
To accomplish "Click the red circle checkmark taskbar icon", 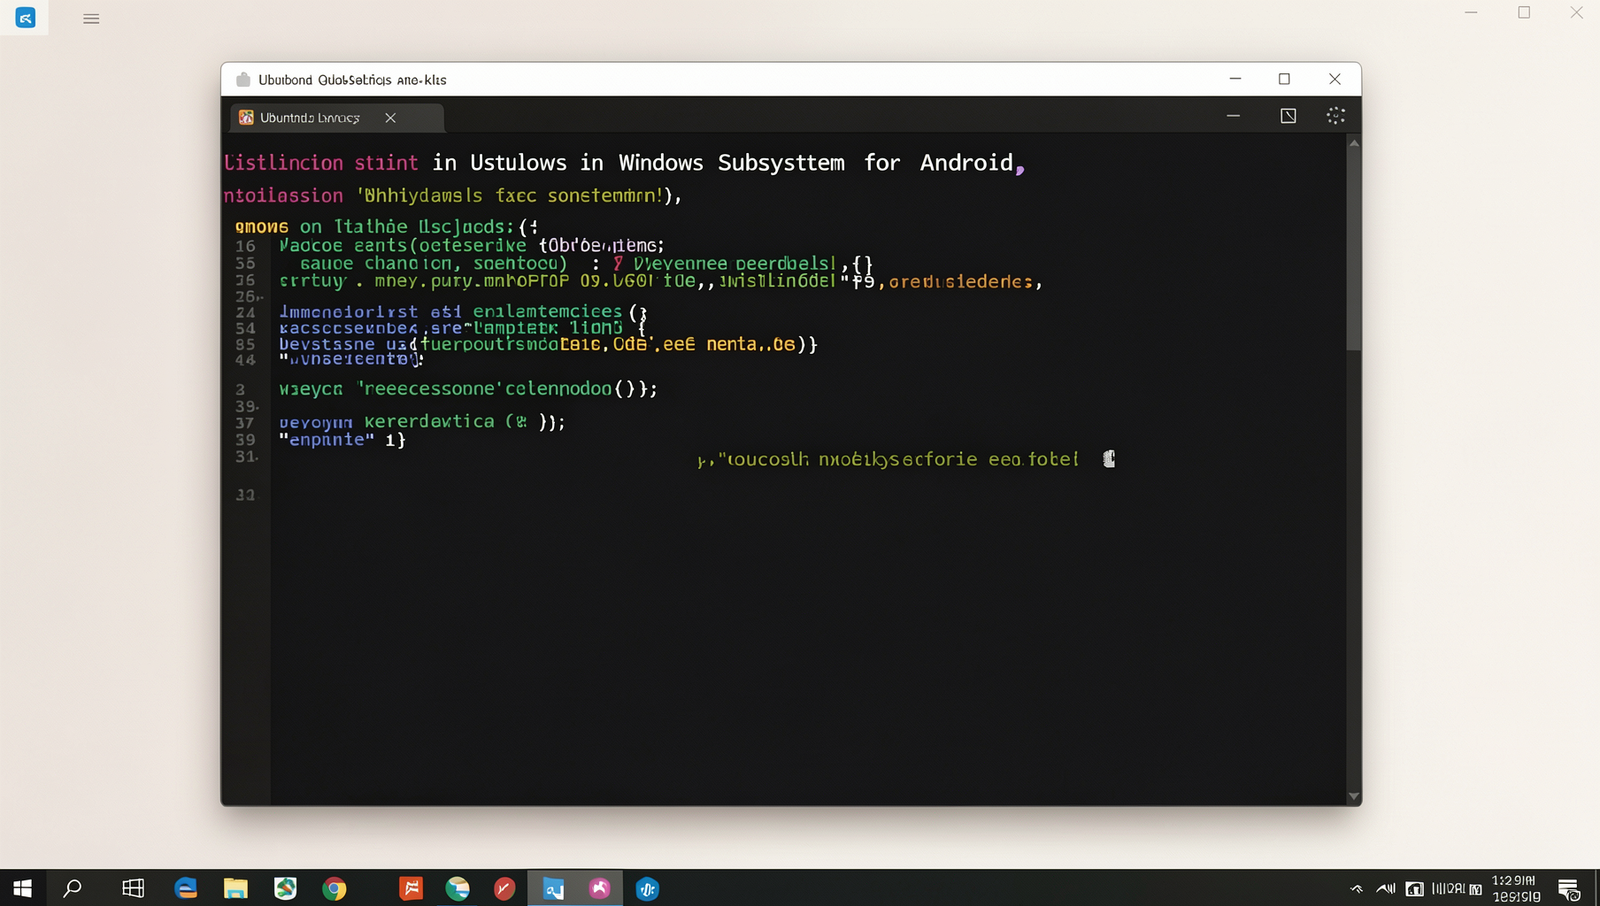I will [x=505, y=888].
